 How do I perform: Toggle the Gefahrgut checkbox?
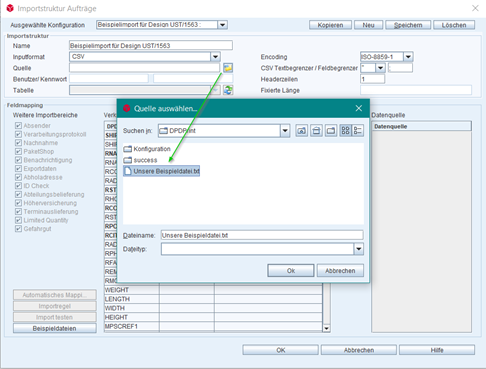coord(18,229)
